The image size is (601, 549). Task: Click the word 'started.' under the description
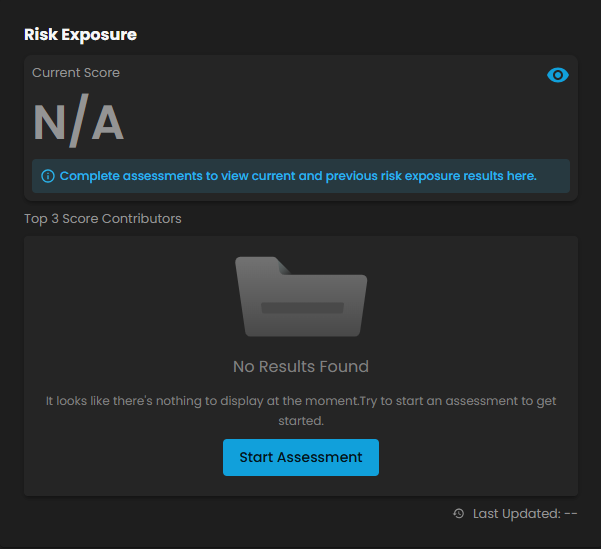pyautogui.click(x=301, y=421)
